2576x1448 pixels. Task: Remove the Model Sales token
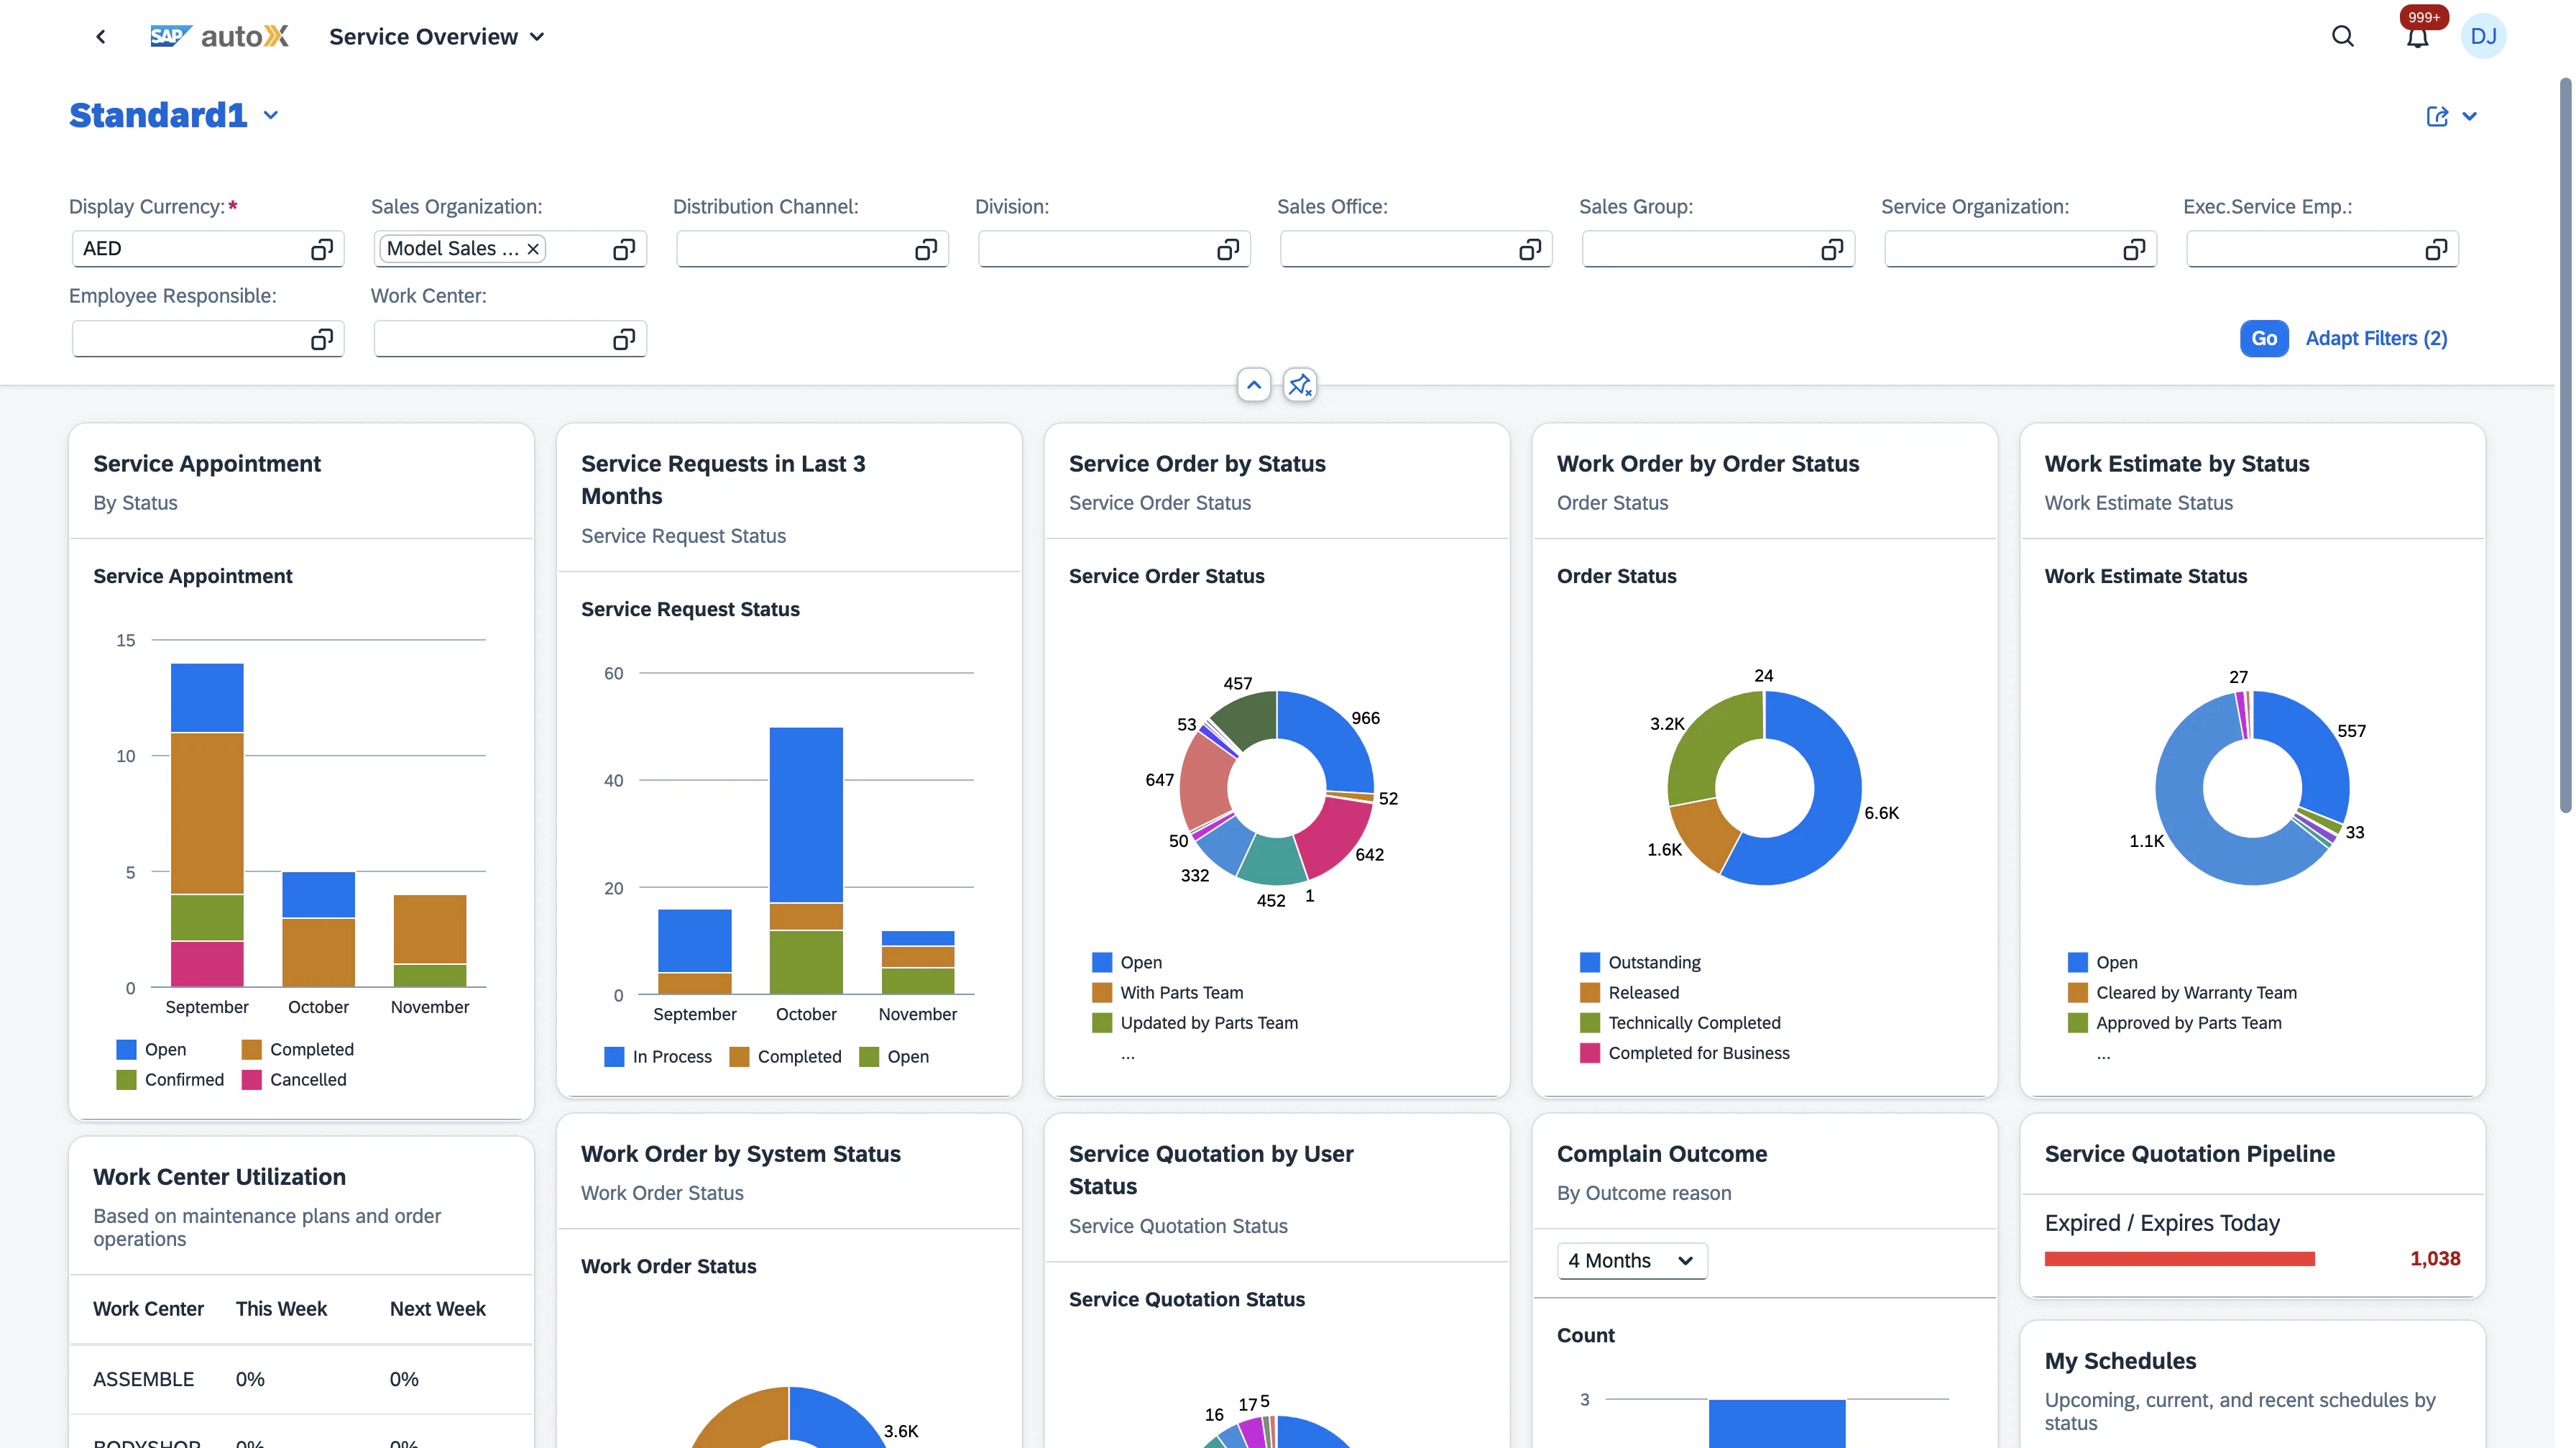[x=533, y=249]
